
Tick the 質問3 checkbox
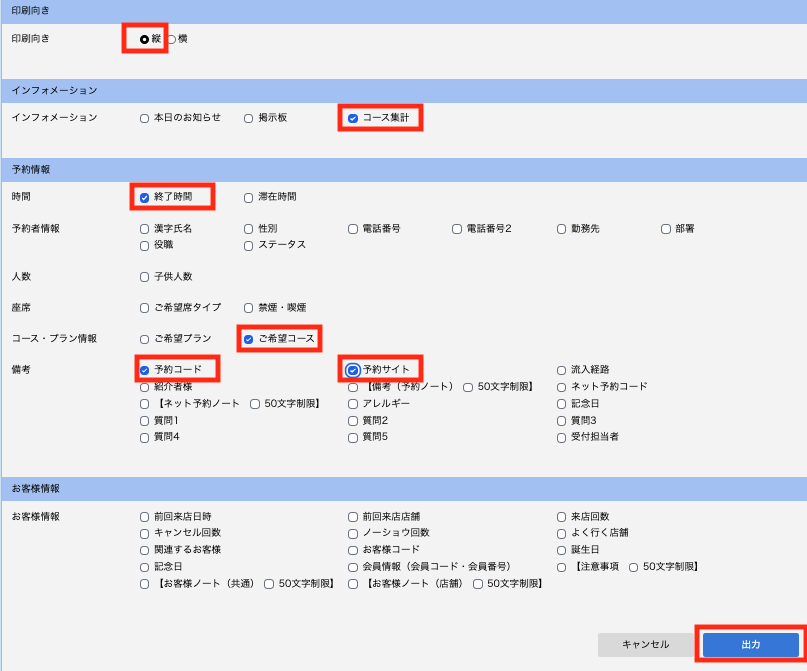click(x=561, y=421)
